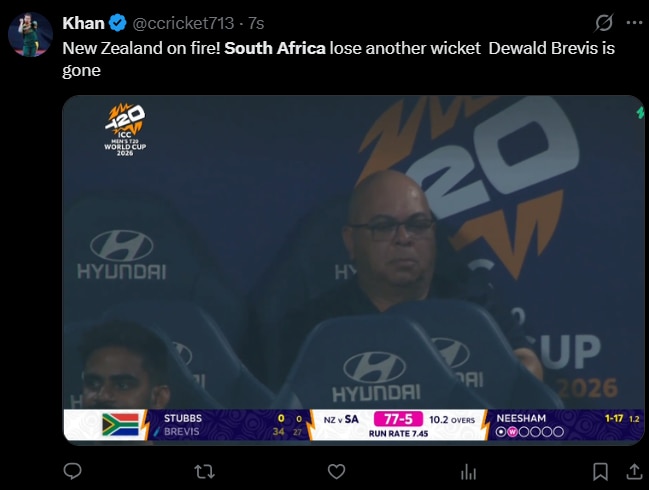Like the tweet with heart icon
Image resolution: width=649 pixels, height=490 pixels.
click(336, 471)
